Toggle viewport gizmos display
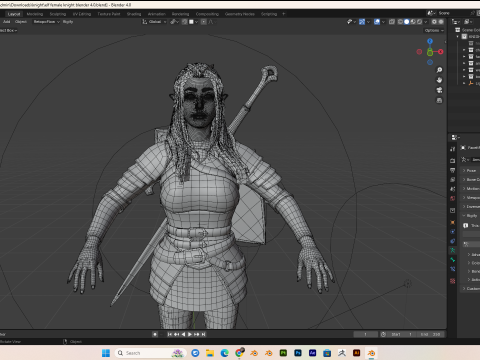 tap(362, 22)
